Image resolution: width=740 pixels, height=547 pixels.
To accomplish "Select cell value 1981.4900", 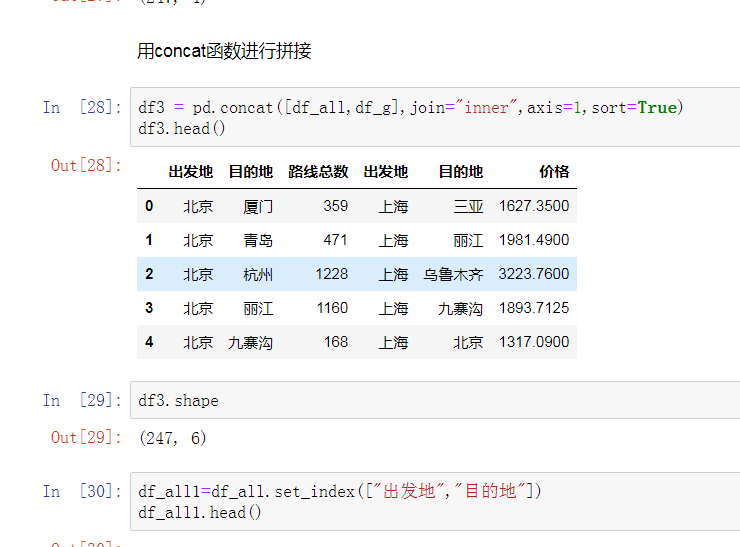I will click(x=534, y=240).
